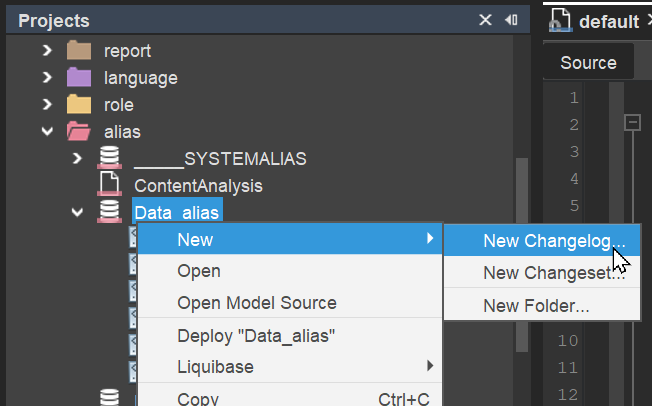Select New Folder... in submenu
This screenshot has width=652, height=406.
pyautogui.click(x=542, y=305)
